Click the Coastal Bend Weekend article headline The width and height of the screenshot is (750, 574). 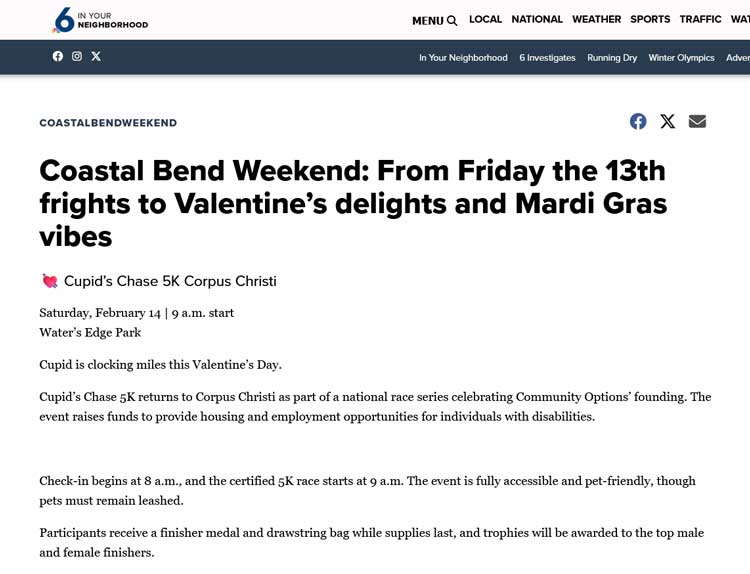[x=353, y=203]
